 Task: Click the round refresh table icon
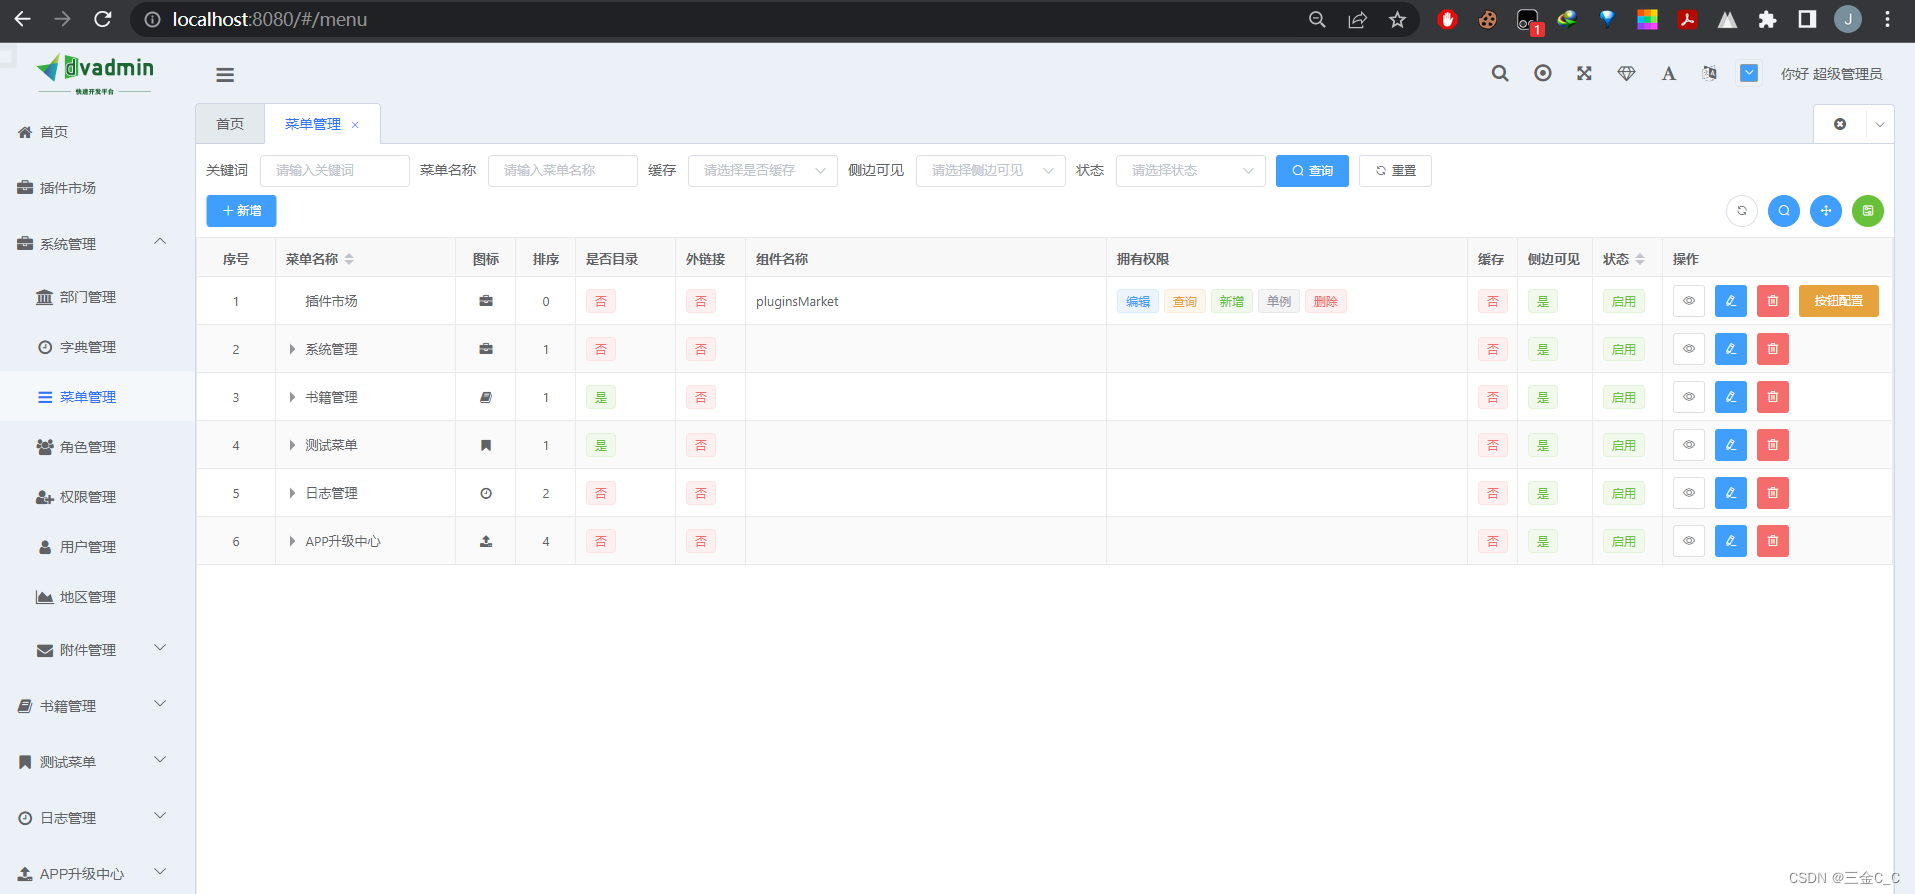(x=1742, y=211)
